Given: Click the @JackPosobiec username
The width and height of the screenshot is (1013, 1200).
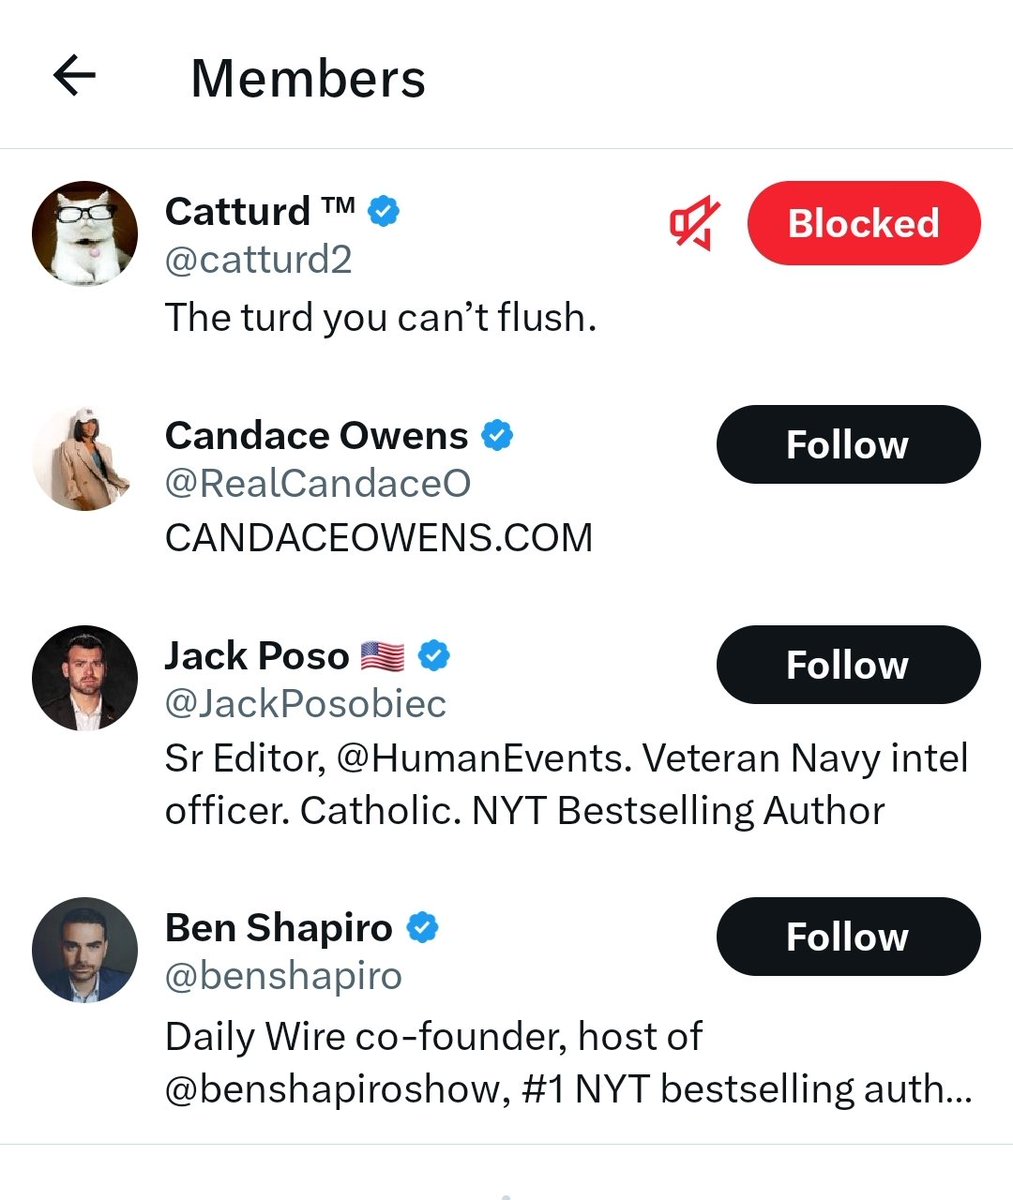Looking at the screenshot, I should click(x=305, y=704).
